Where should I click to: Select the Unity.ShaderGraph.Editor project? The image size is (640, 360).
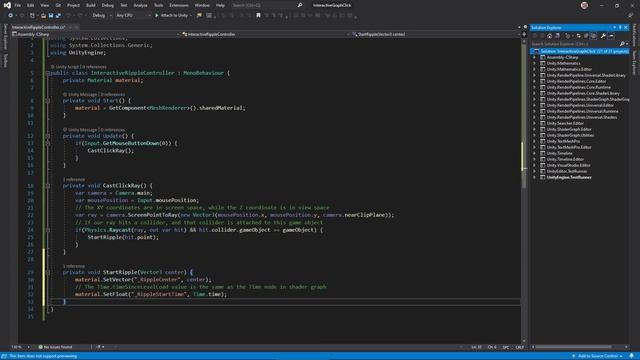pos(569,129)
